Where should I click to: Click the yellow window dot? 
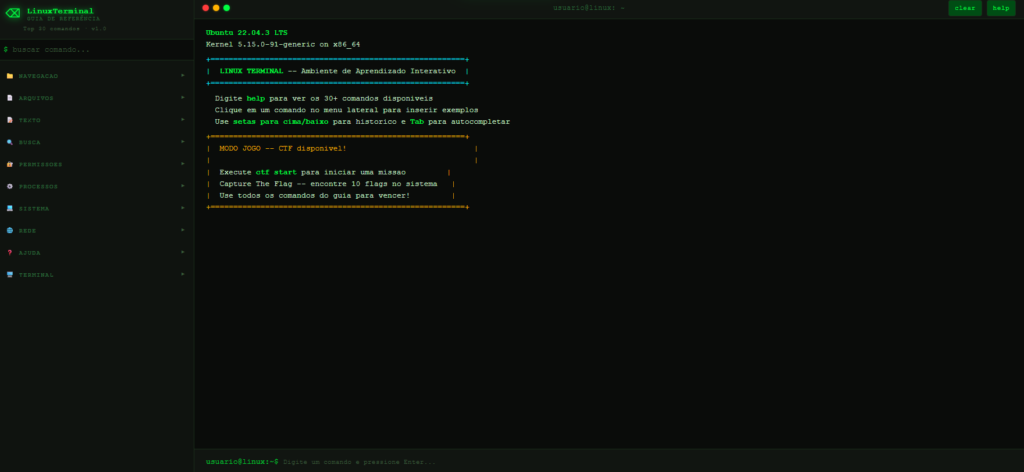[216, 8]
